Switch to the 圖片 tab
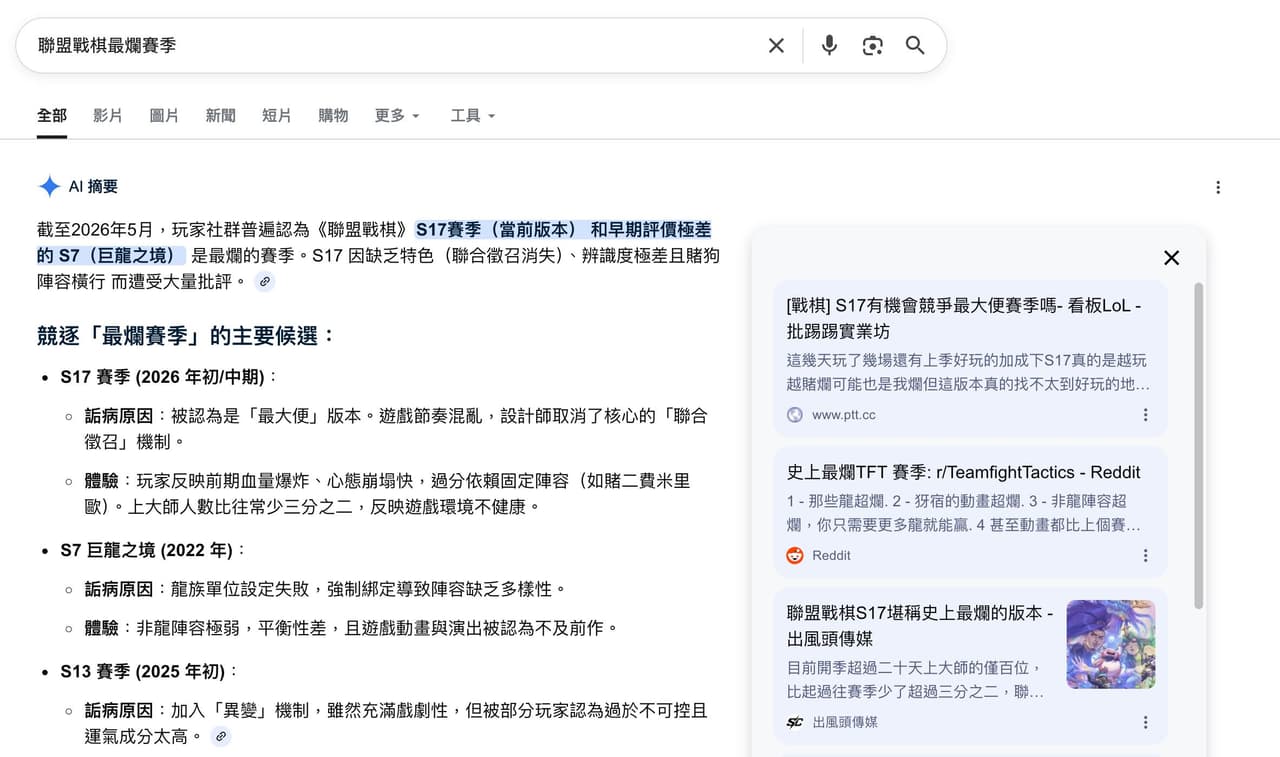 click(164, 116)
